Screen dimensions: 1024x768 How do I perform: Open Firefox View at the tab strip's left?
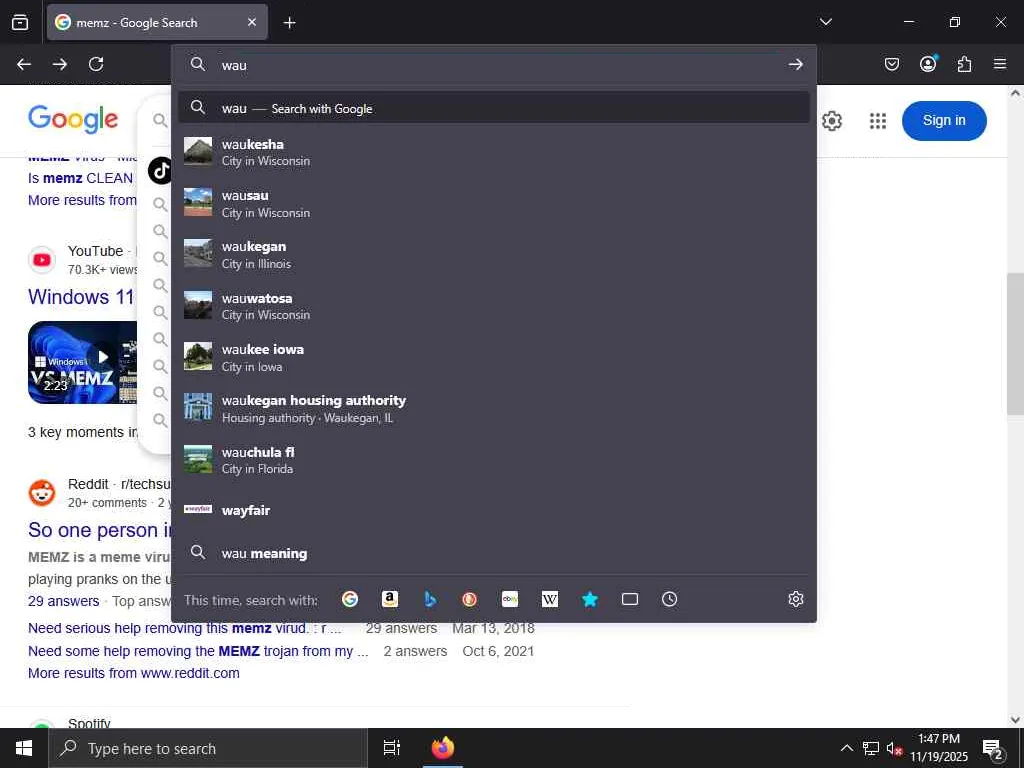click(20, 22)
